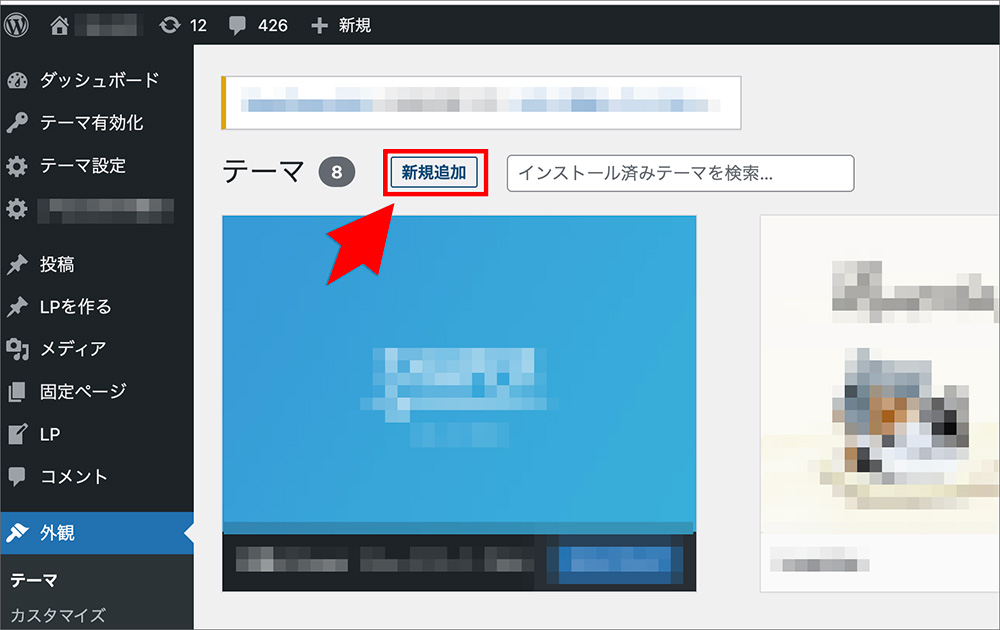This screenshot has width=1000, height=630.
Task: Click the blurred notice banner at top
Action: pyautogui.click(x=482, y=103)
